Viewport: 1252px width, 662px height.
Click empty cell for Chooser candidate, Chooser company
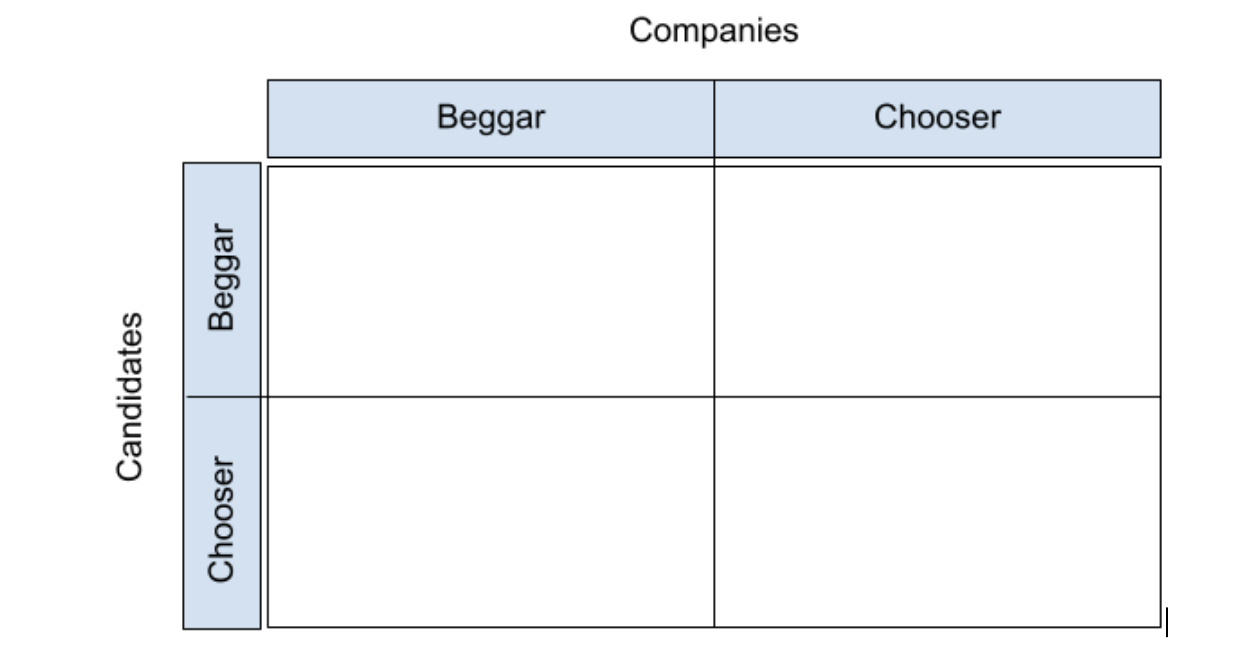(937, 512)
